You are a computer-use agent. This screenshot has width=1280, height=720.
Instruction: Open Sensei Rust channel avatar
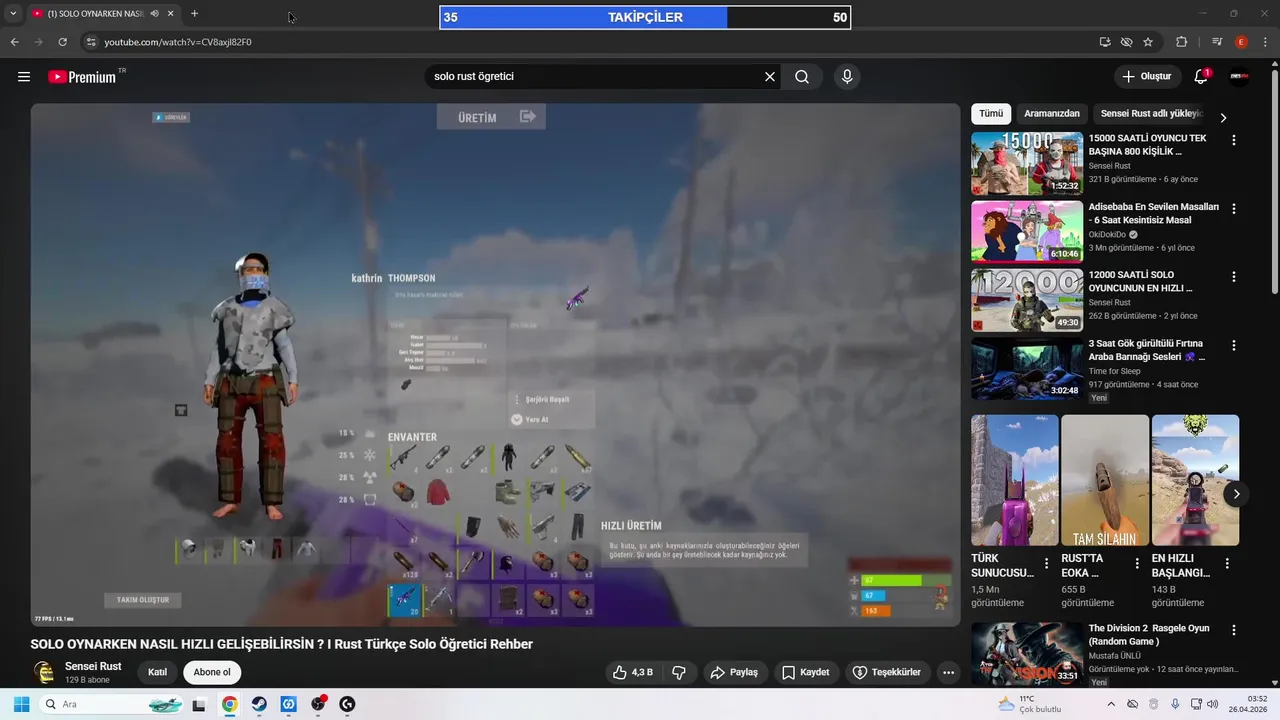(44, 672)
